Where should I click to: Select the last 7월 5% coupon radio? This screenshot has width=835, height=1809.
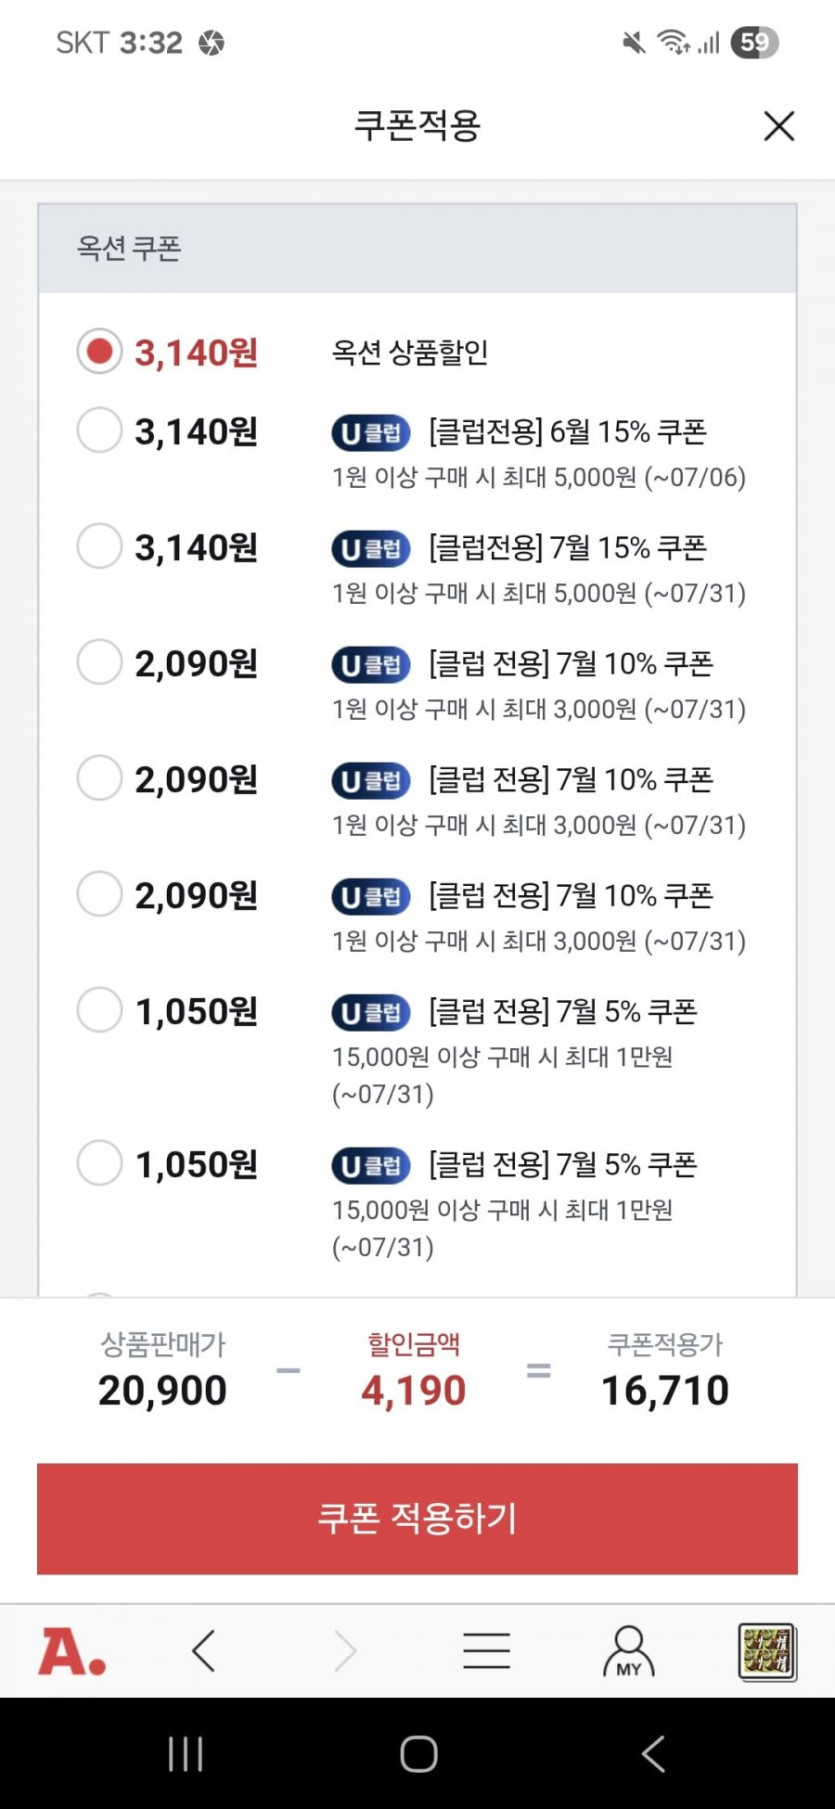100,1164
